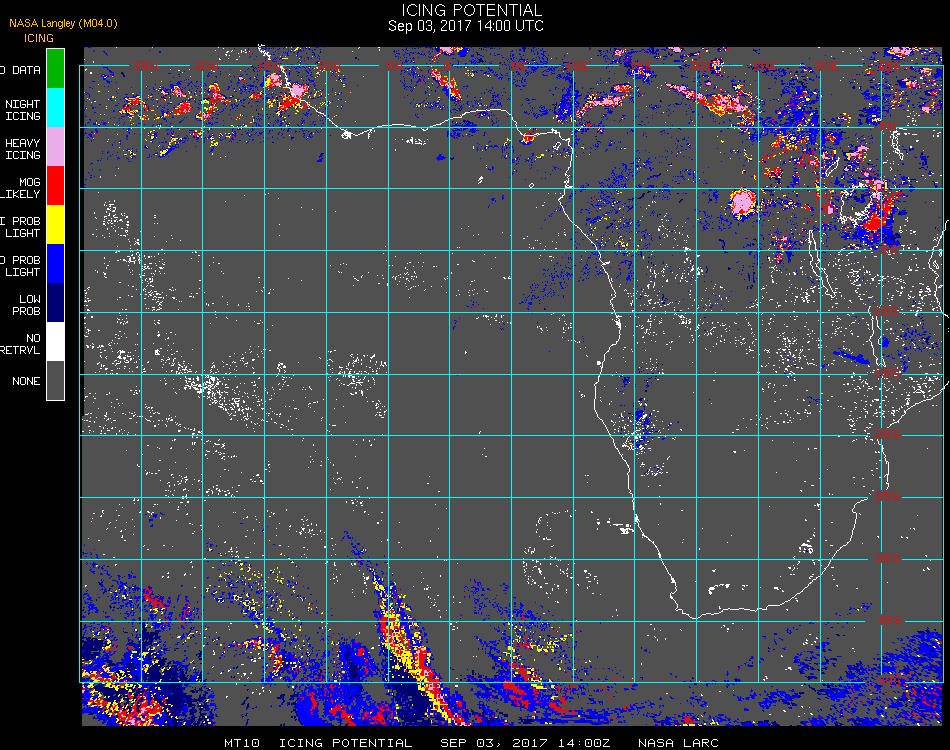950x750 pixels.
Task: Click the '25W' longitude label
Action: tap(145, 66)
